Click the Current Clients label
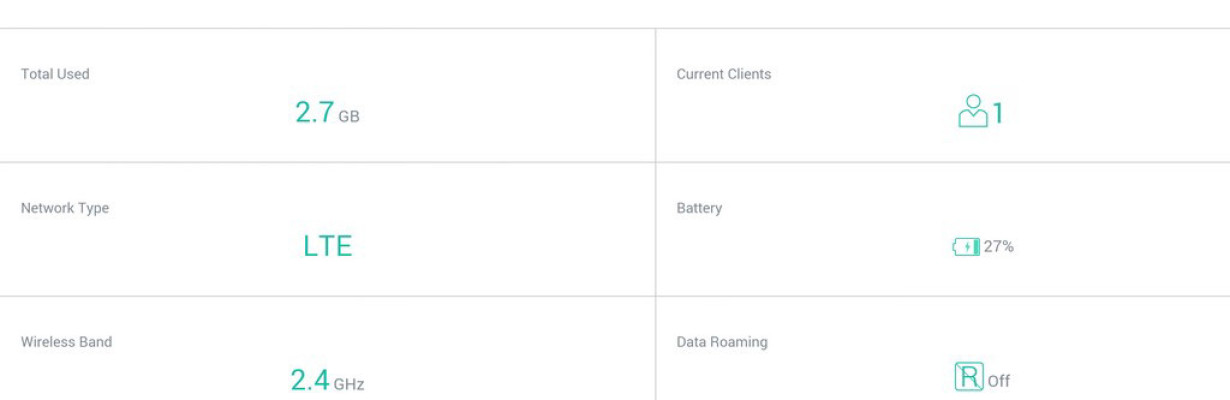This screenshot has width=1230, height=400. coord(724,74)
